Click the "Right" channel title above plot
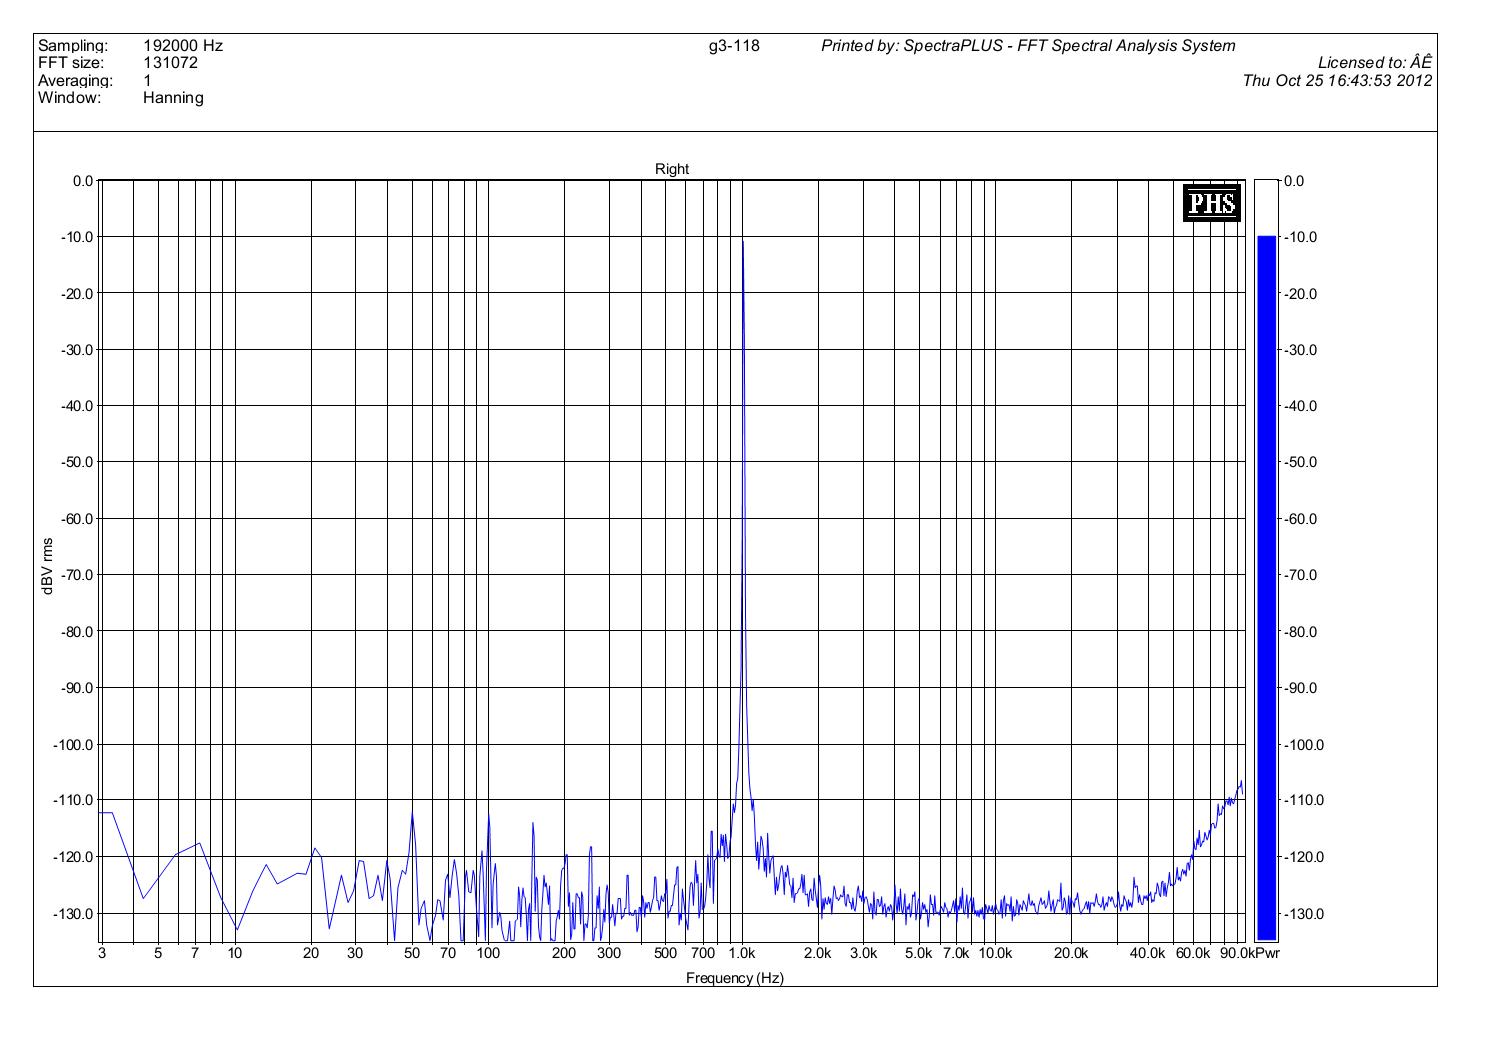 672,169
